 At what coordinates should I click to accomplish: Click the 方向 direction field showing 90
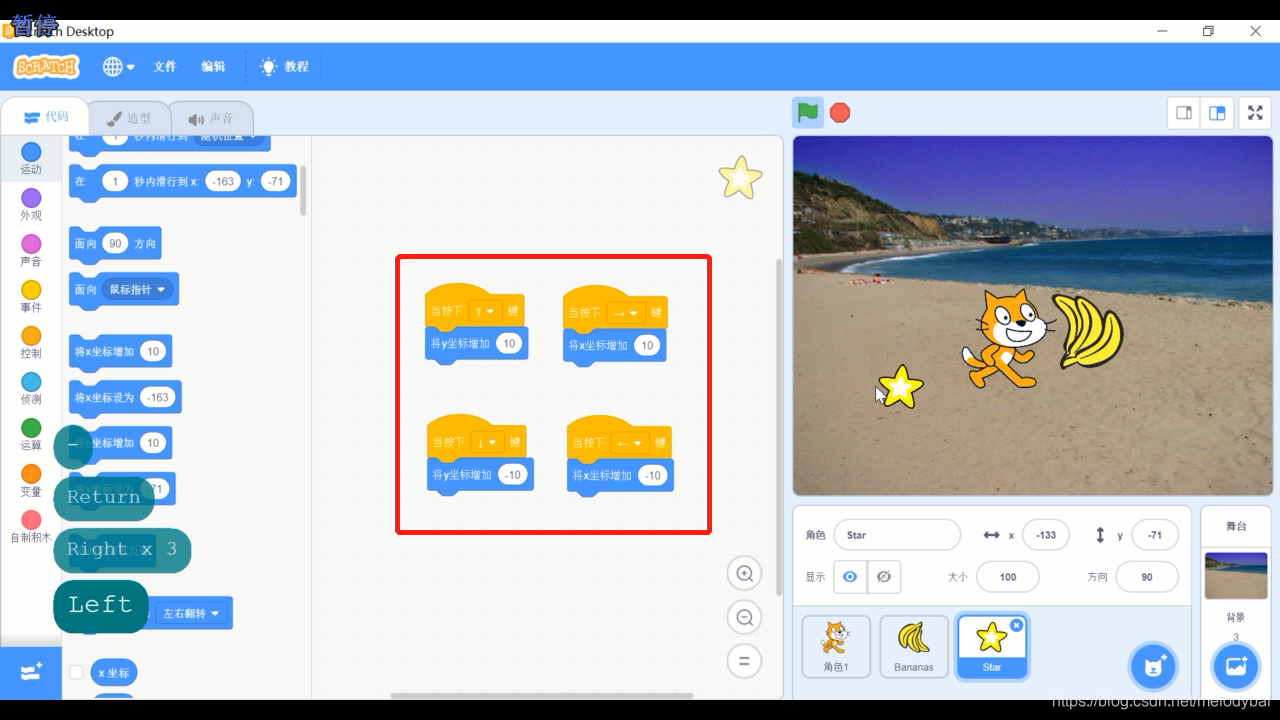tap(1147, 577)
